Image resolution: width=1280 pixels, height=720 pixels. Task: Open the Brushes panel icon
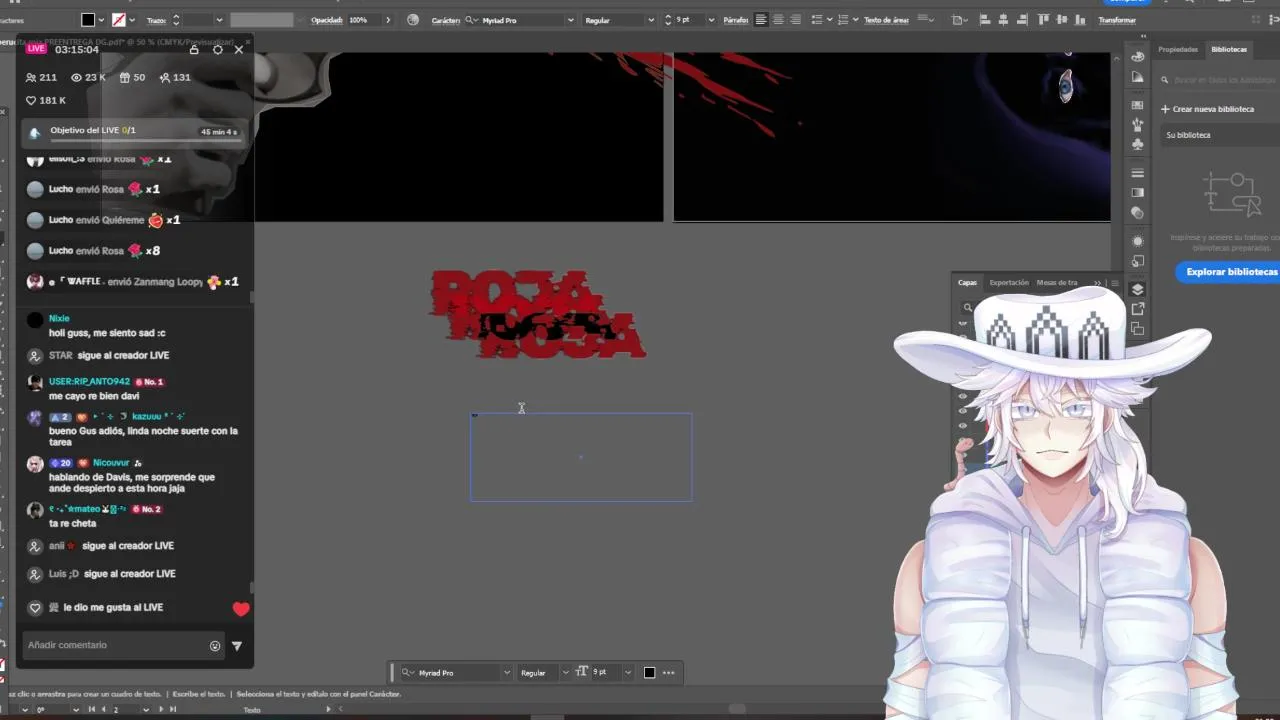[x=1137, y=125]
